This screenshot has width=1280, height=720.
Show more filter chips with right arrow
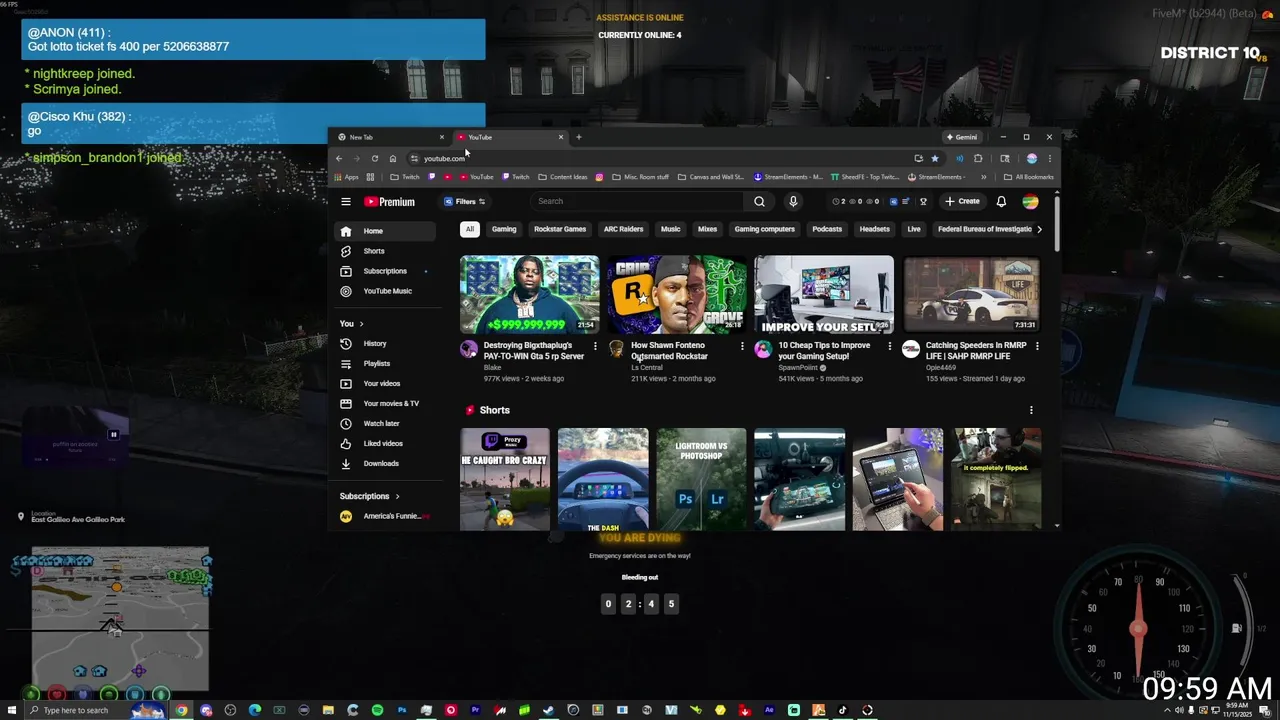pyautogui.click(x=1039, y=229)
